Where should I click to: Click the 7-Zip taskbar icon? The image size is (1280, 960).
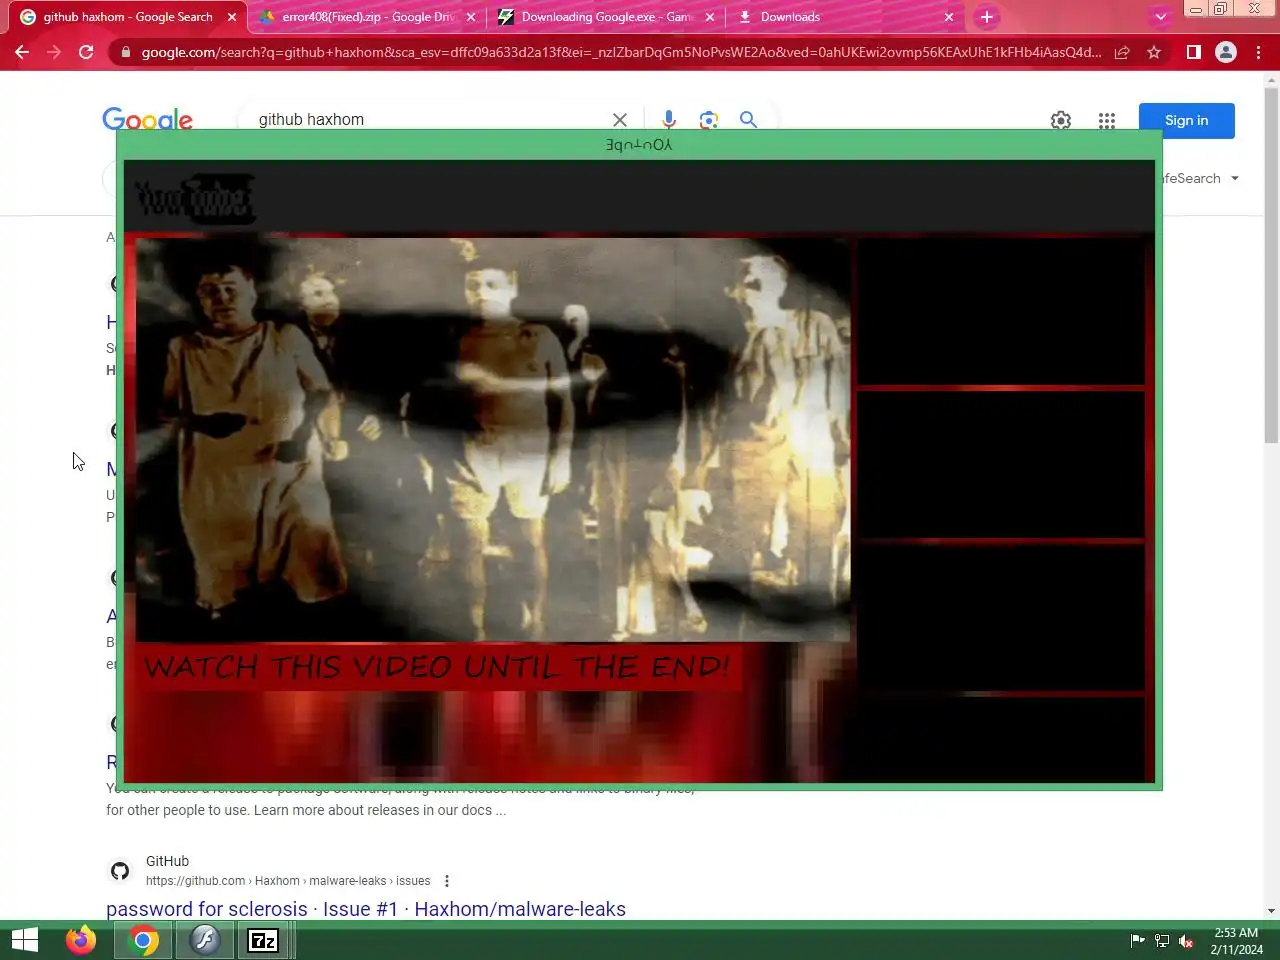coord(263,940)
